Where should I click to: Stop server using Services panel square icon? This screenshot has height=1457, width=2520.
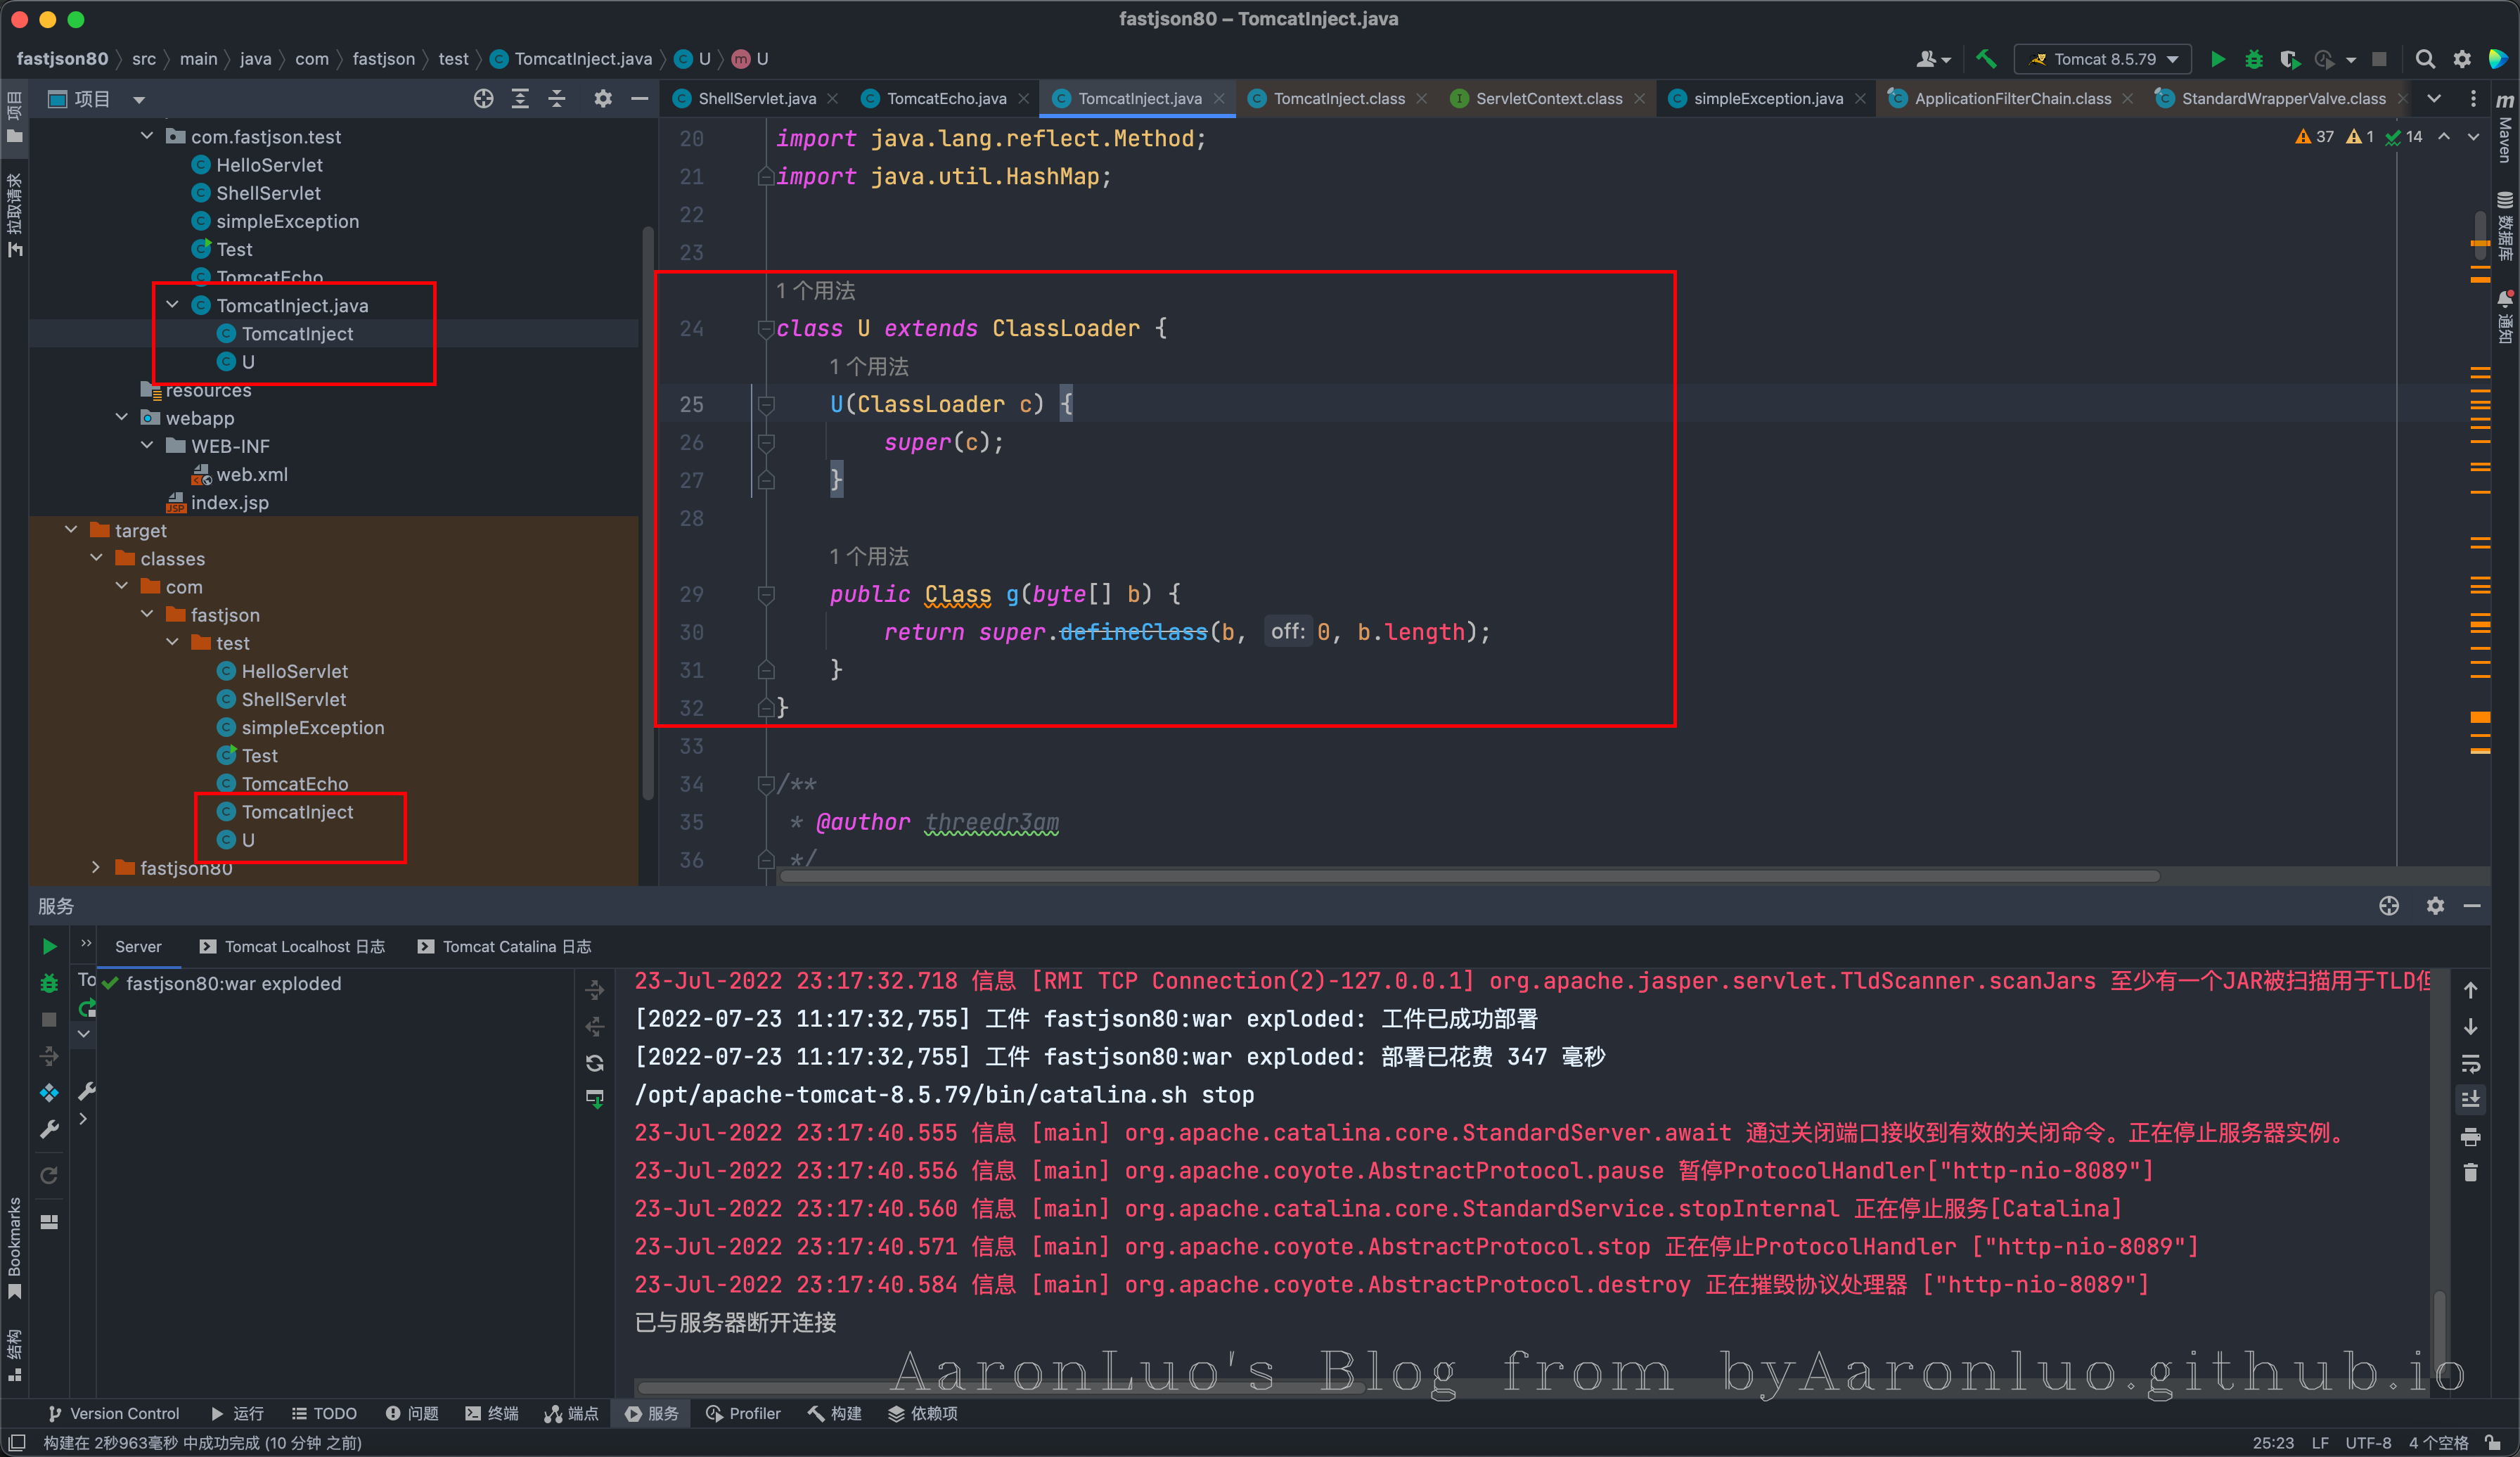[49, 1019]
